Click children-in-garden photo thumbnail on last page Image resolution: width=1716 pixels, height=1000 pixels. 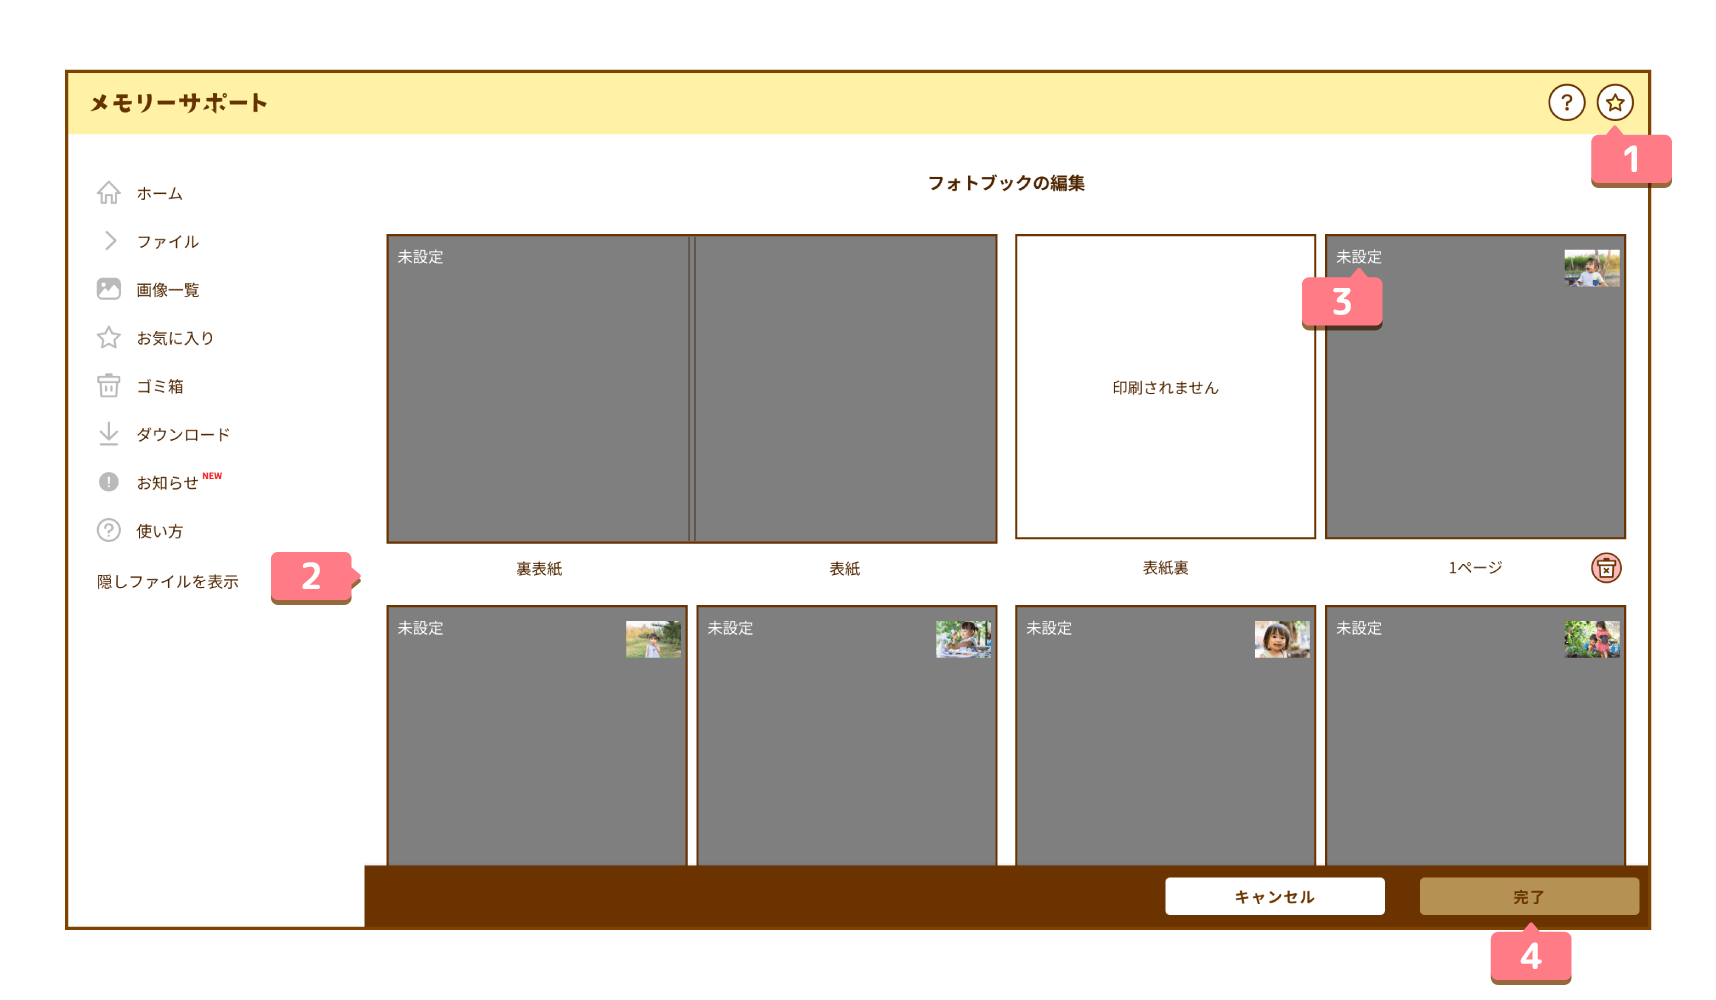1592,639
